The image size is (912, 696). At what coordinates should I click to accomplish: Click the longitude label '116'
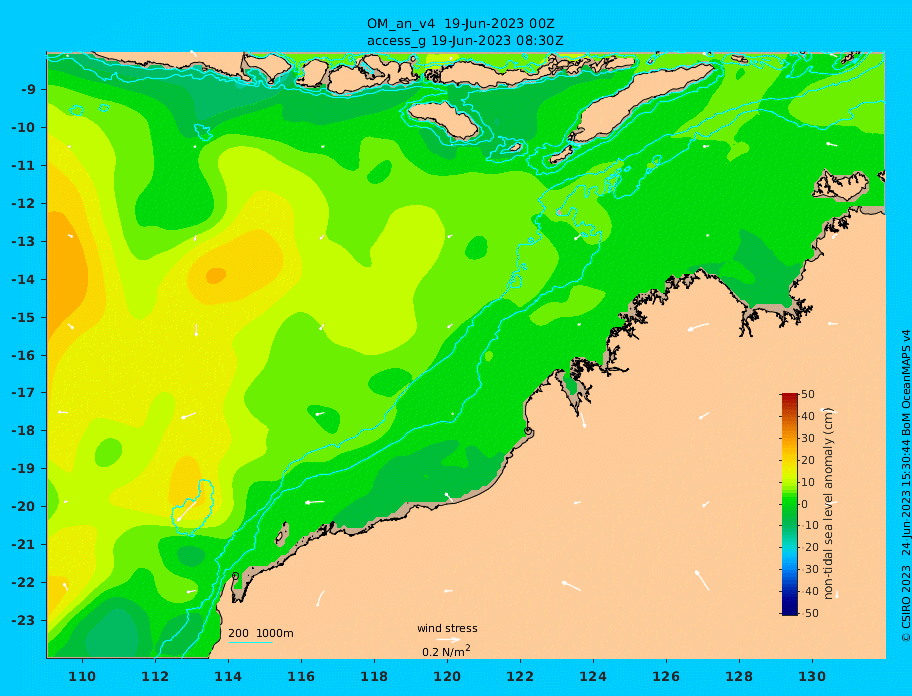coord(301,676)
